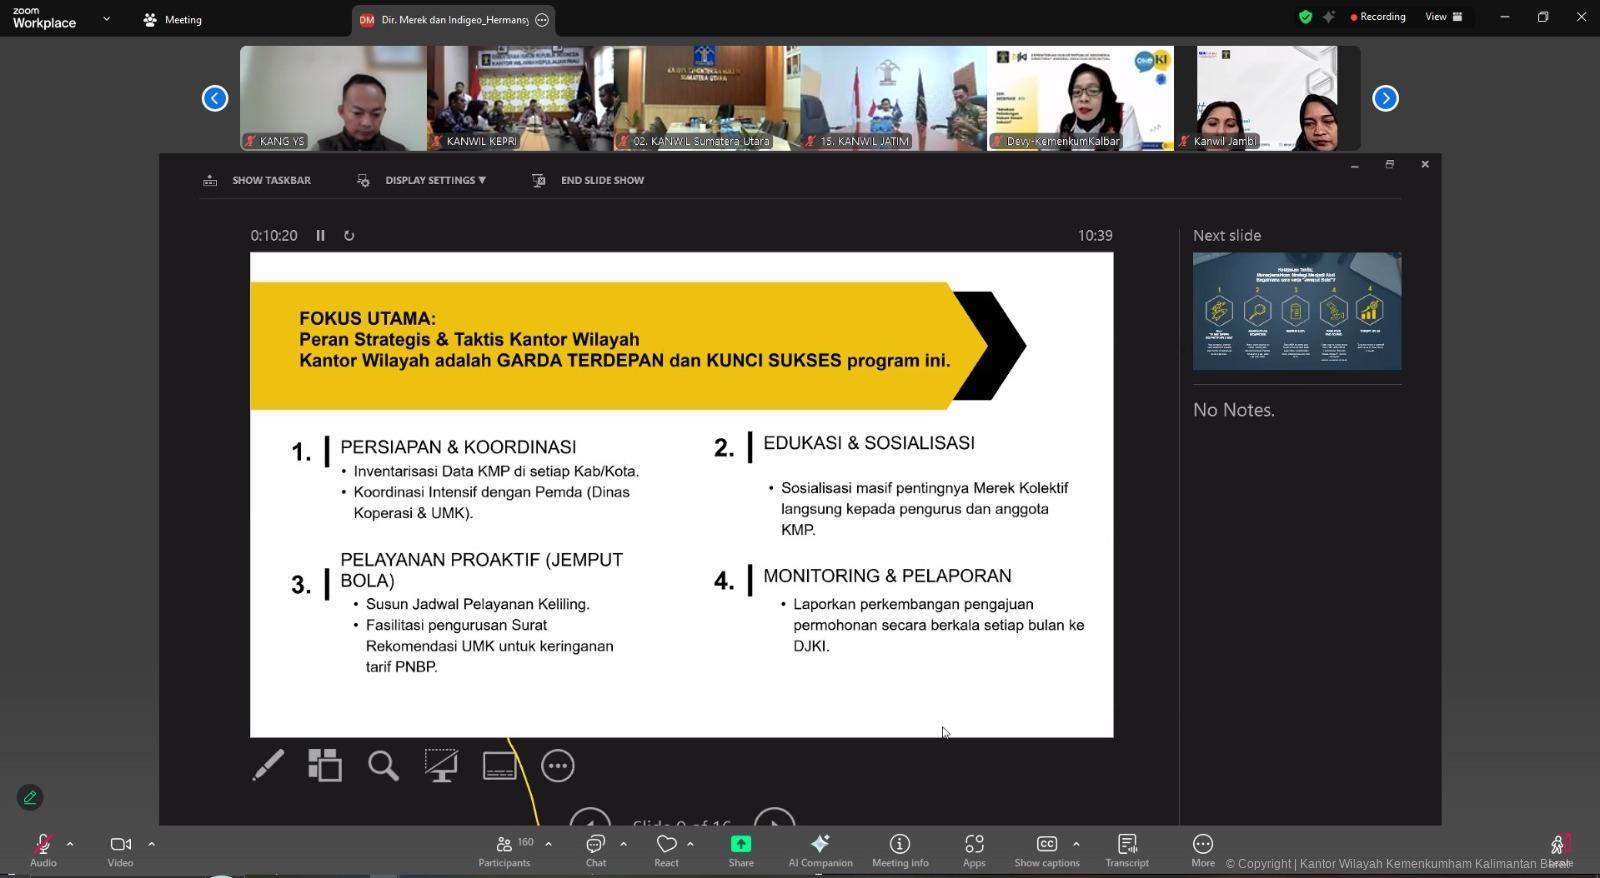Pause the presentation timer

click(x=320, y=236)
